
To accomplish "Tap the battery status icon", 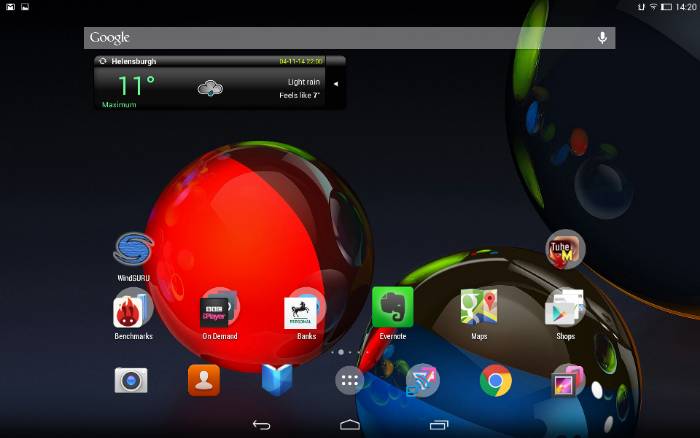I will 667,7.
